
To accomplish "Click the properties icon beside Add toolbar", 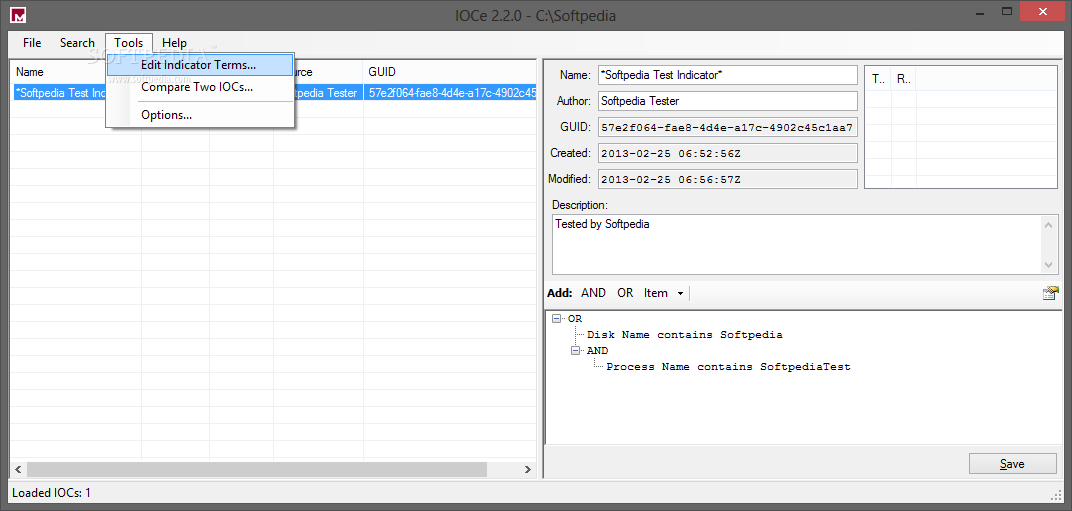I will coord(1050,293).
